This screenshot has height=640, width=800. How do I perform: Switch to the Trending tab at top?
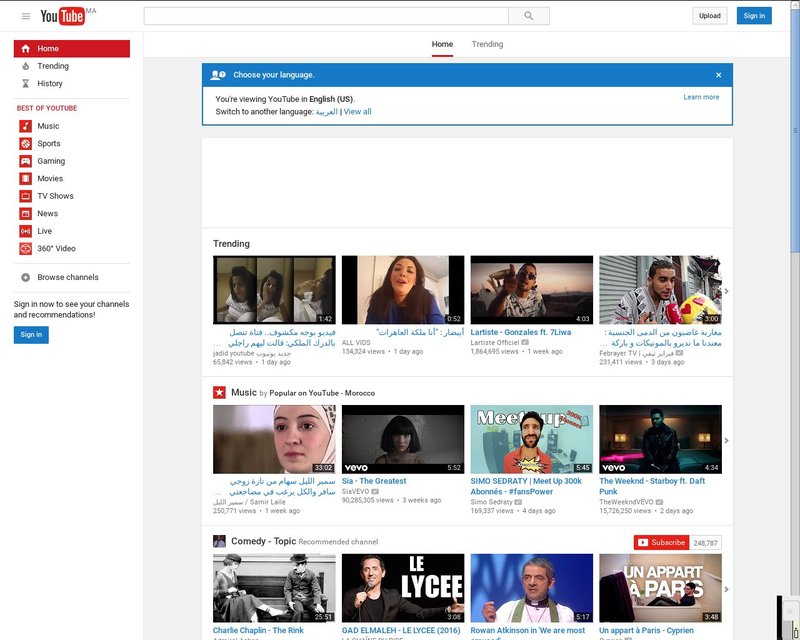[x=487, y=44]
